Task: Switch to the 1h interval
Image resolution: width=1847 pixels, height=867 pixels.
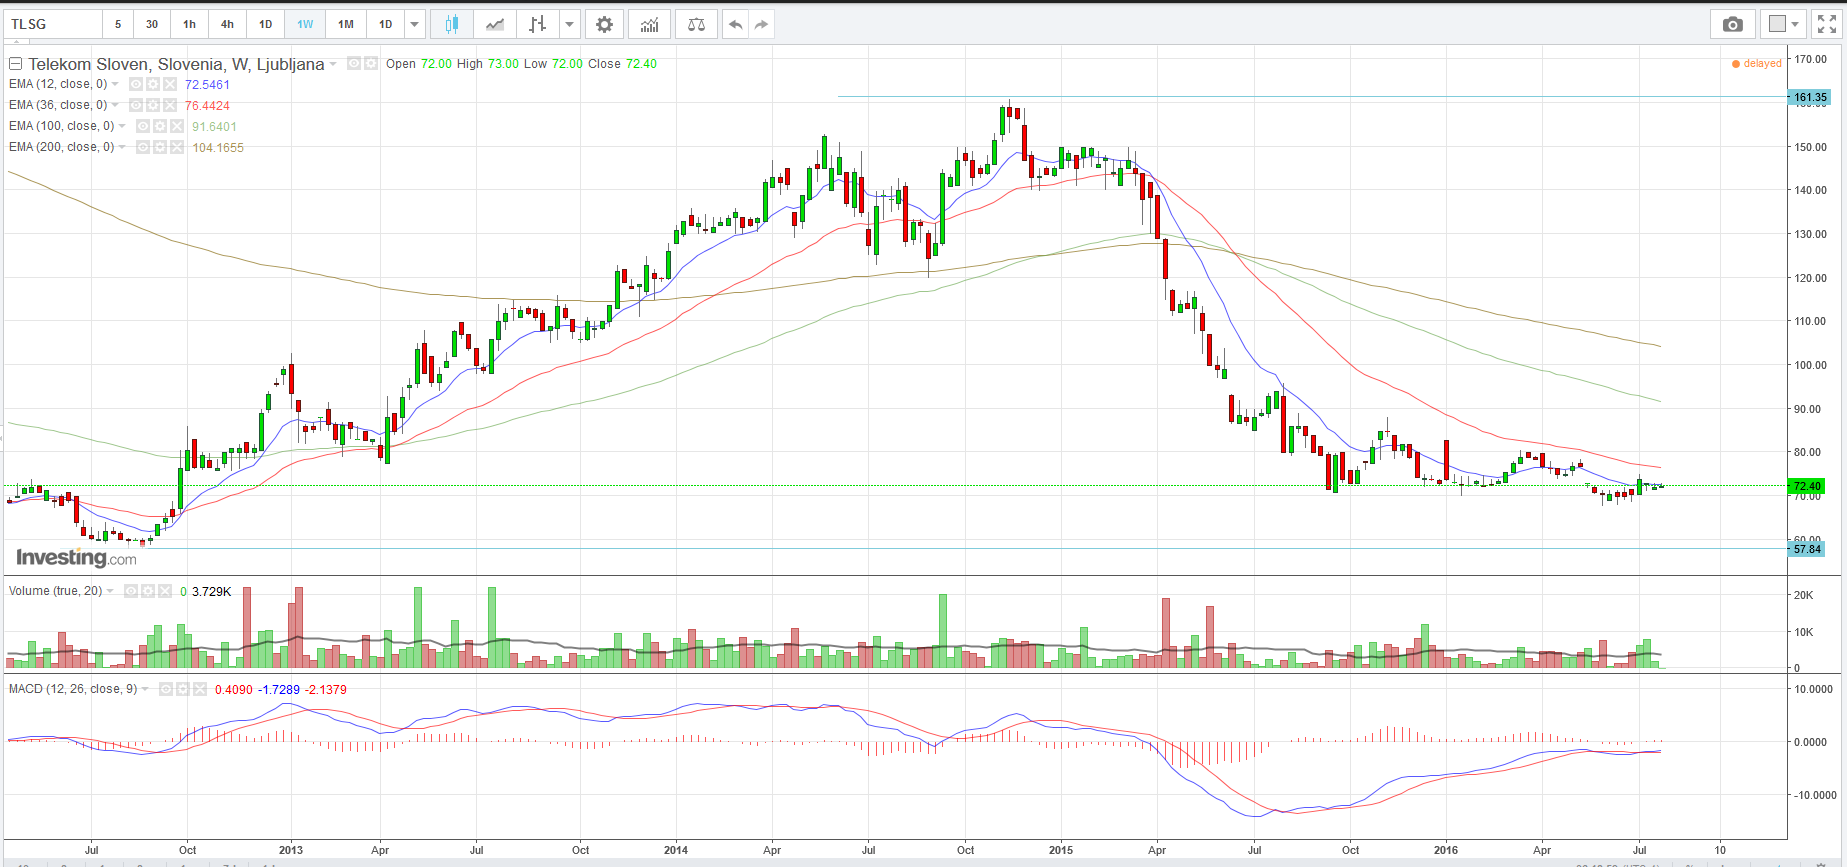Action: click(190, 24)
